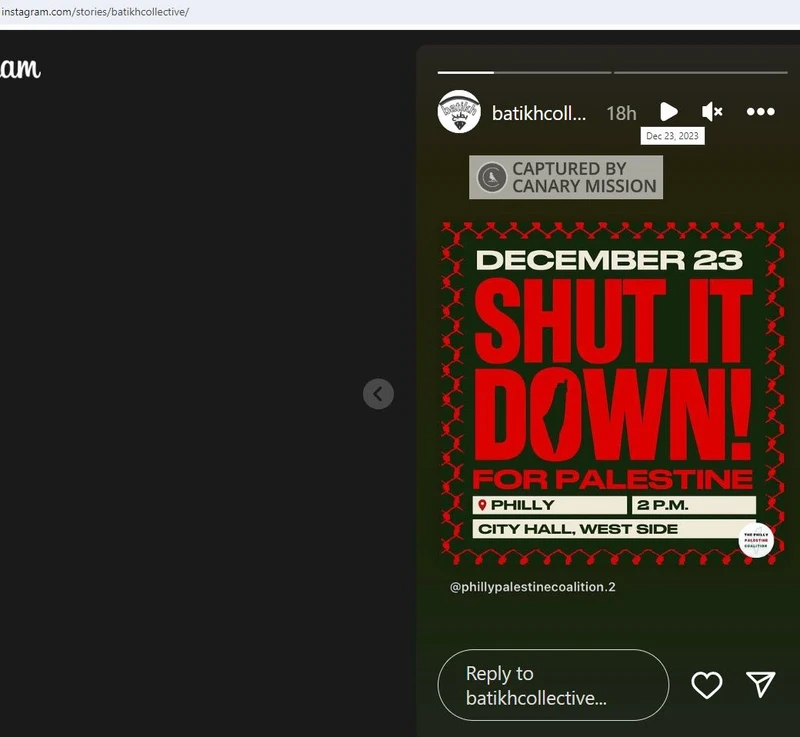This screenshot has width=800, height=737.
Task: Open the three-dot story options menu
Action: [760, 112]
